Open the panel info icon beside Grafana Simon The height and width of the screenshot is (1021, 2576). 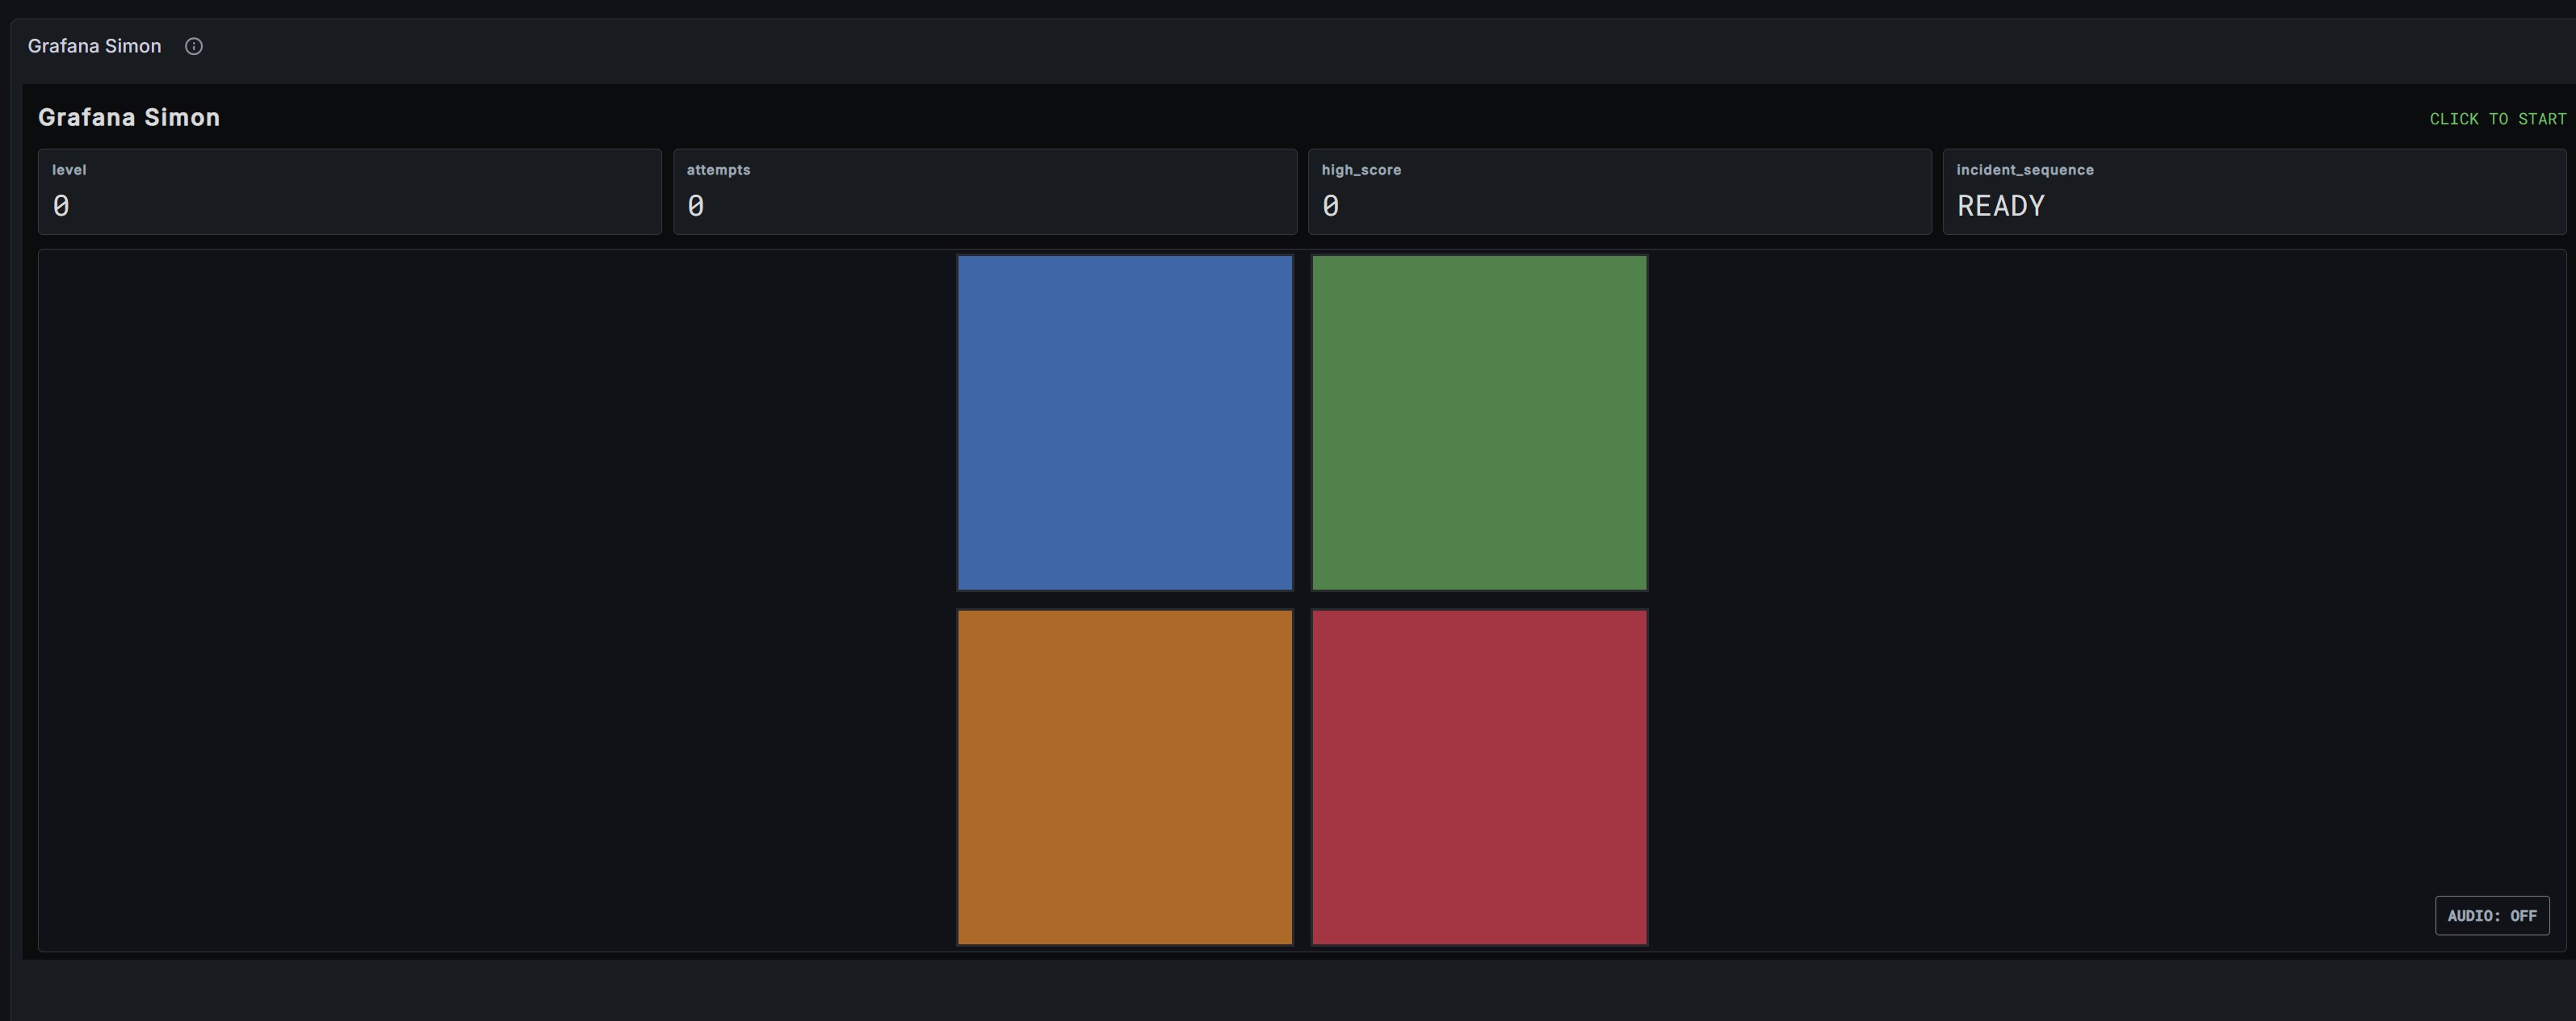coord(194,46)
